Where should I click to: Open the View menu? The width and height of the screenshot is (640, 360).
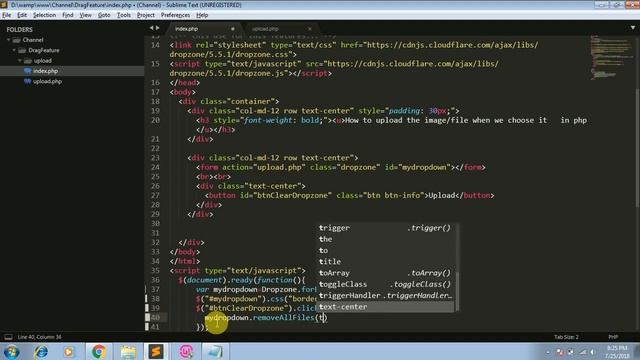point(85,15)
